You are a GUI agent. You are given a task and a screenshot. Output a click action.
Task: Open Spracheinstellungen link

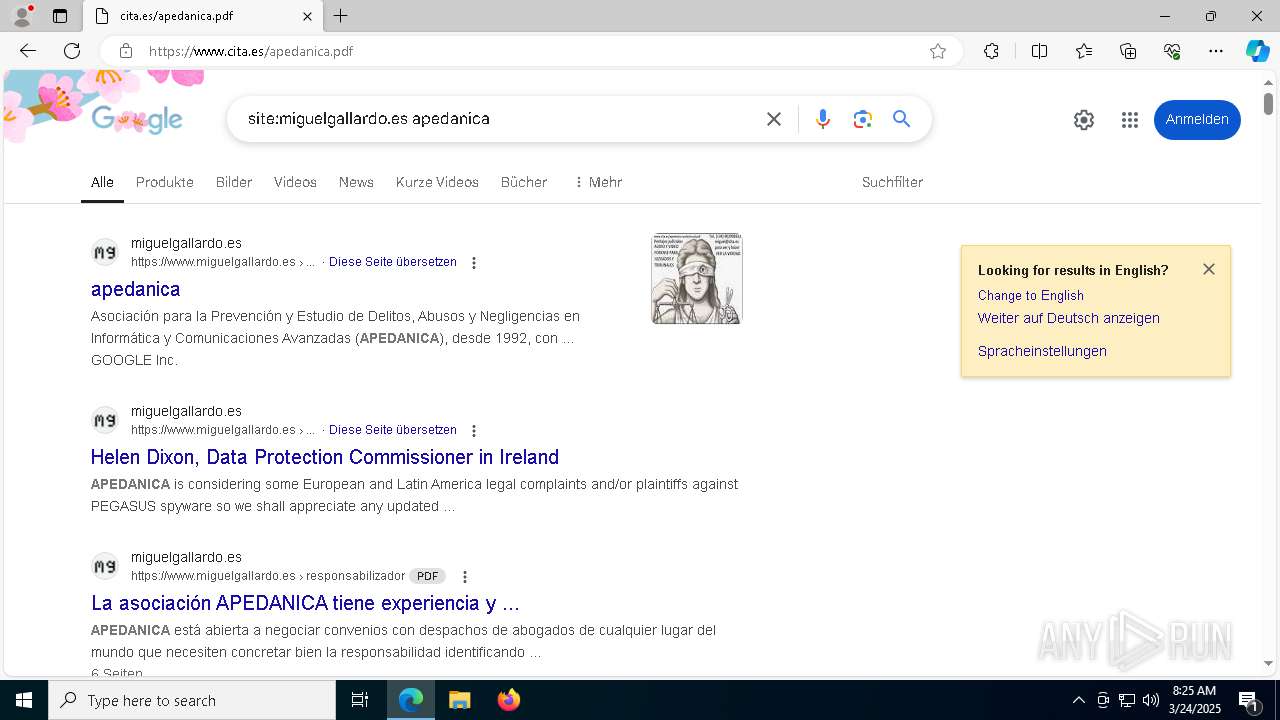pos(1042,351)
